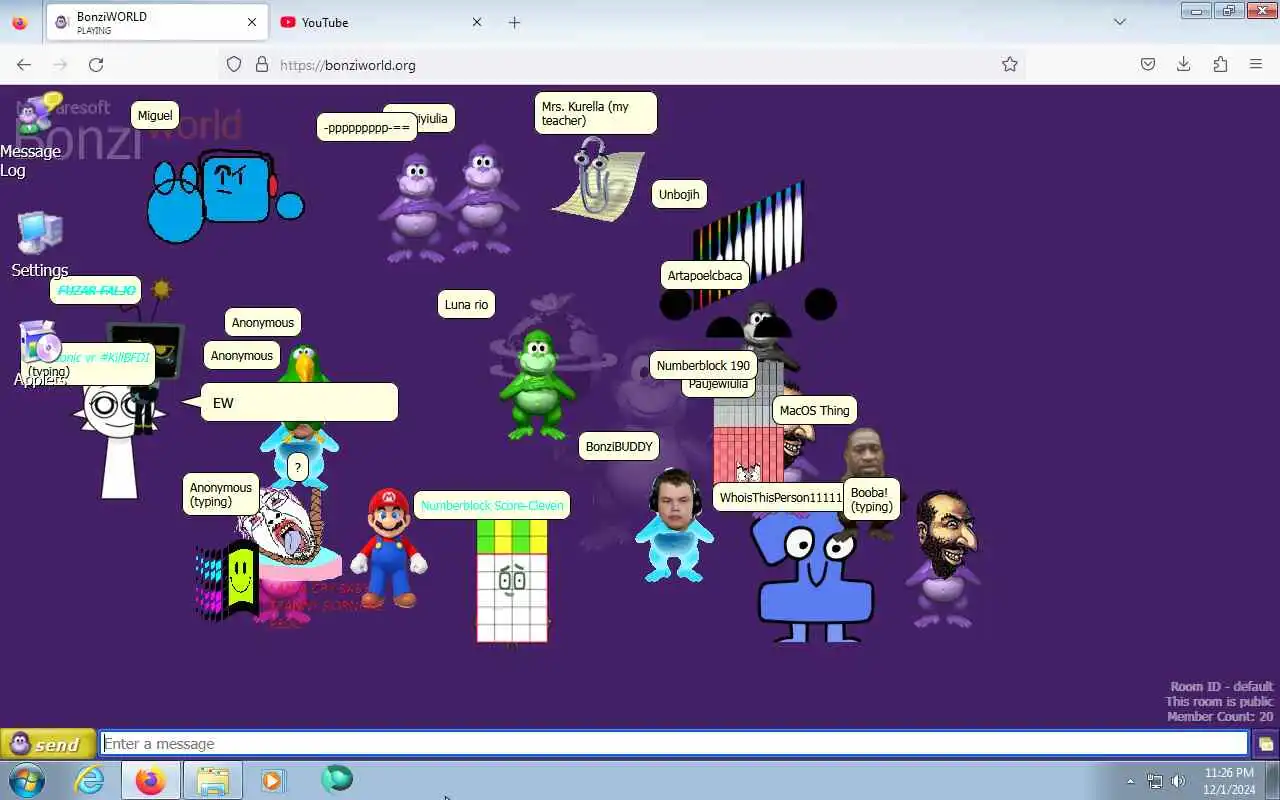
Task: Click the -ppppppppp-== name tag
Action: click(367, 128)
